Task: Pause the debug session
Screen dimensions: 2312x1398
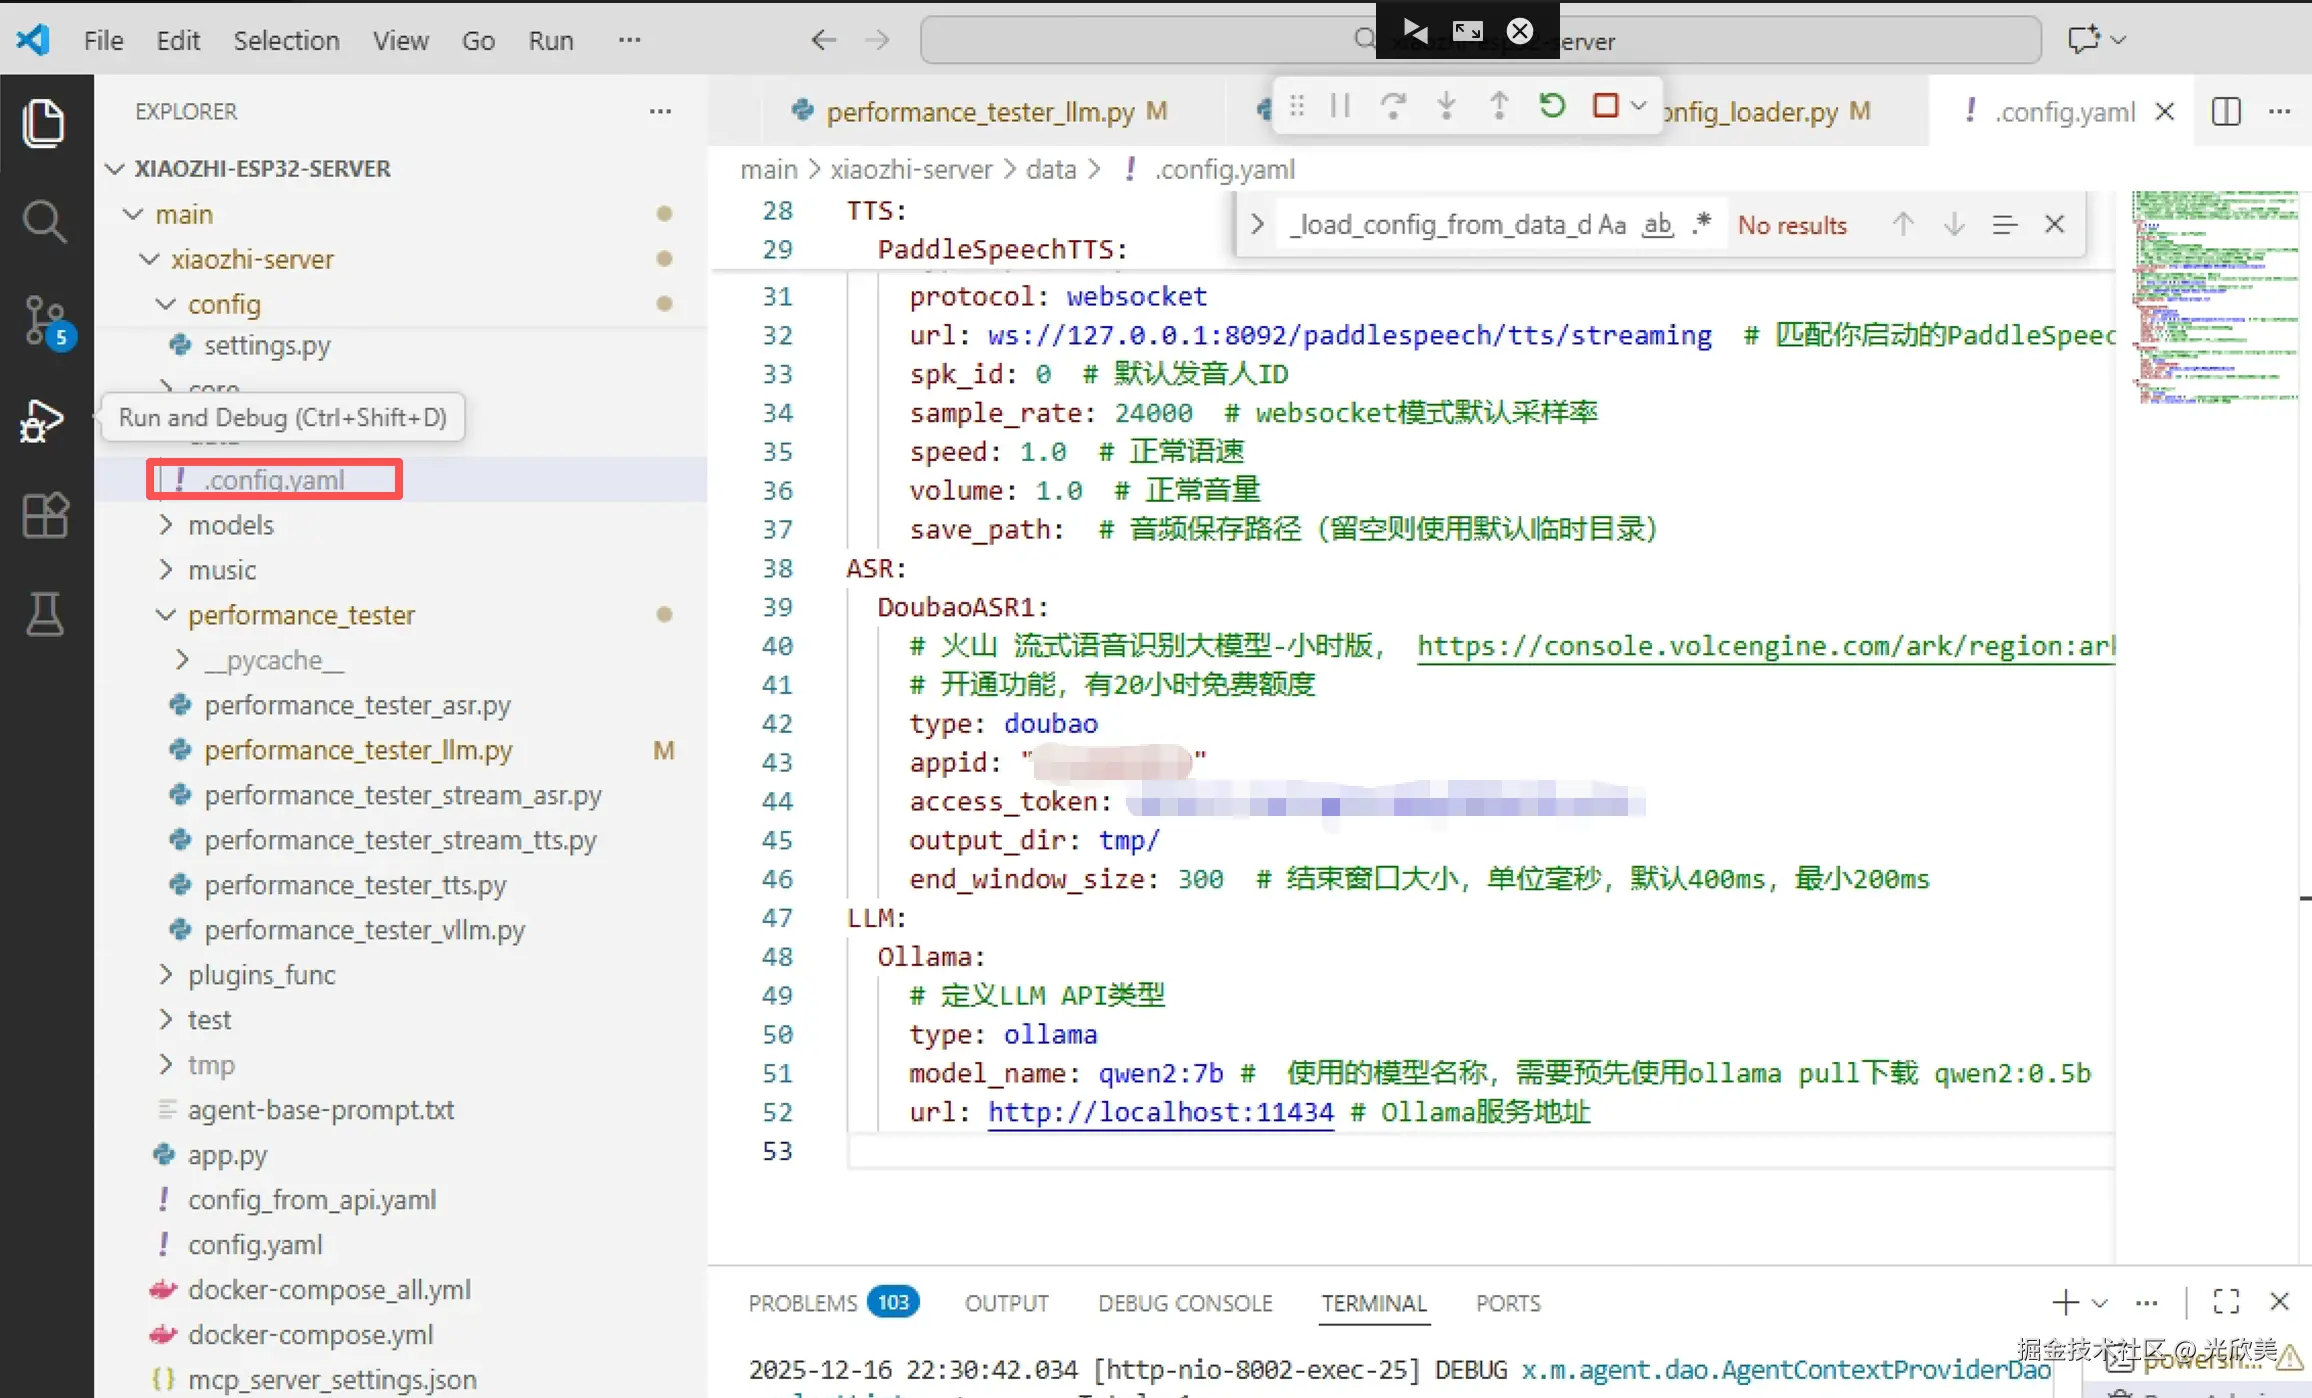Action: (1341, 106)
